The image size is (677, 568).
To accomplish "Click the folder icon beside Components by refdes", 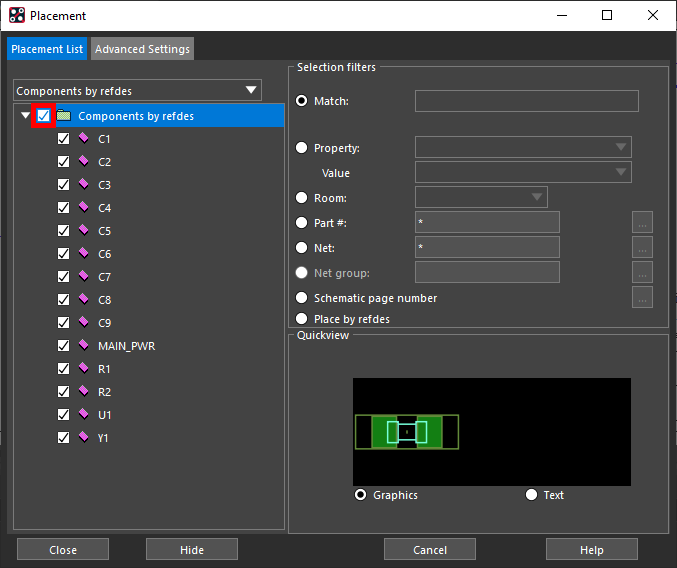I will (64, 116).
